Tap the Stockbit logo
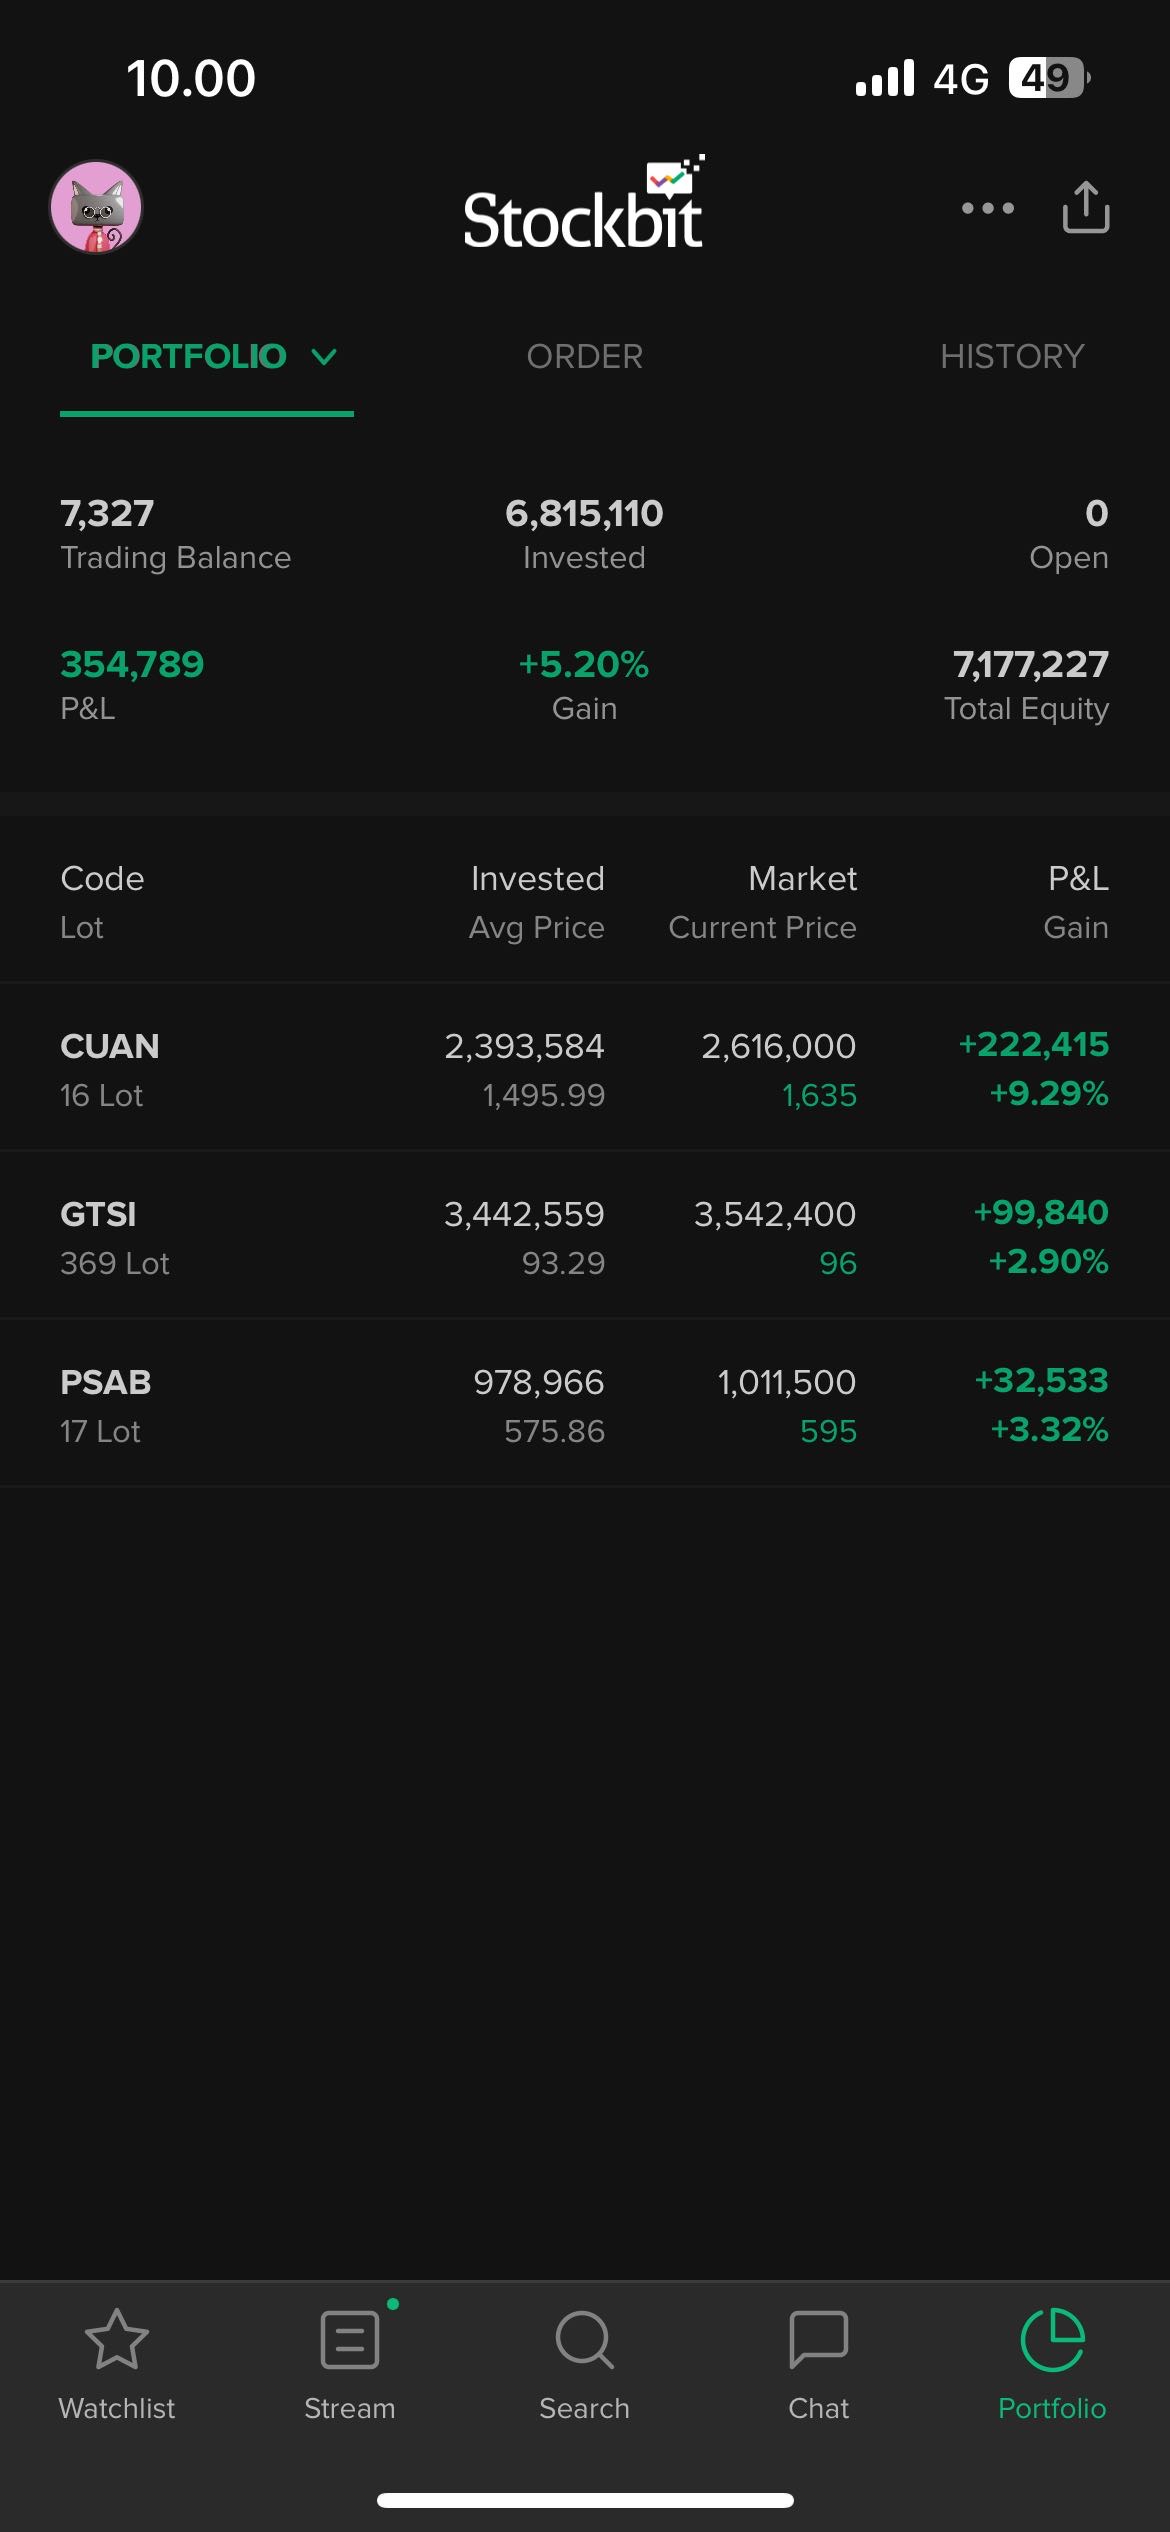The width and height of the screenshot is (1170, 2532). point(583,208)
